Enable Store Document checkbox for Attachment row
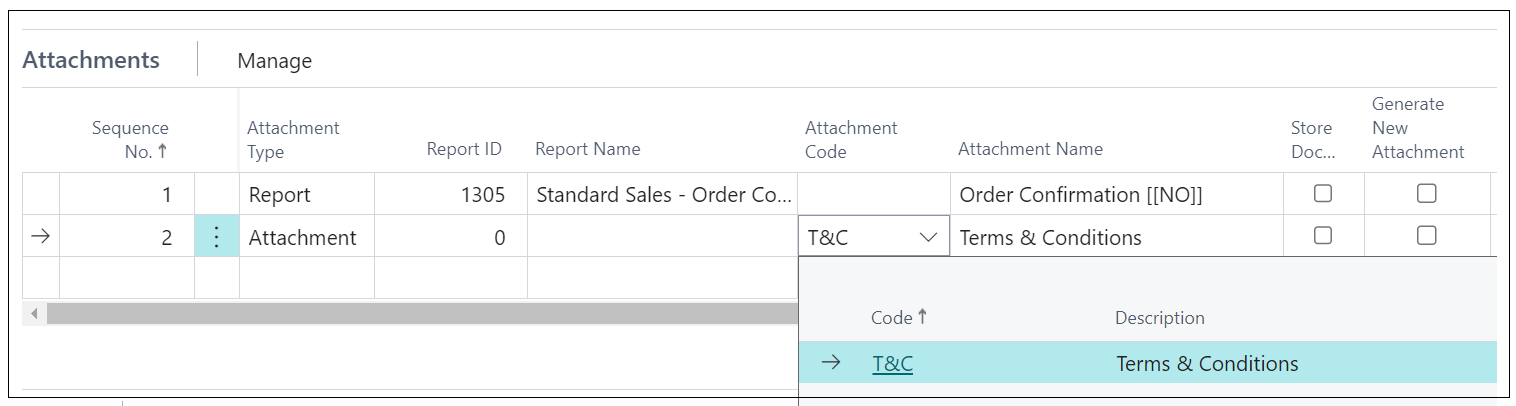This screenshot has height=406, width=1516. (1323, 236)
